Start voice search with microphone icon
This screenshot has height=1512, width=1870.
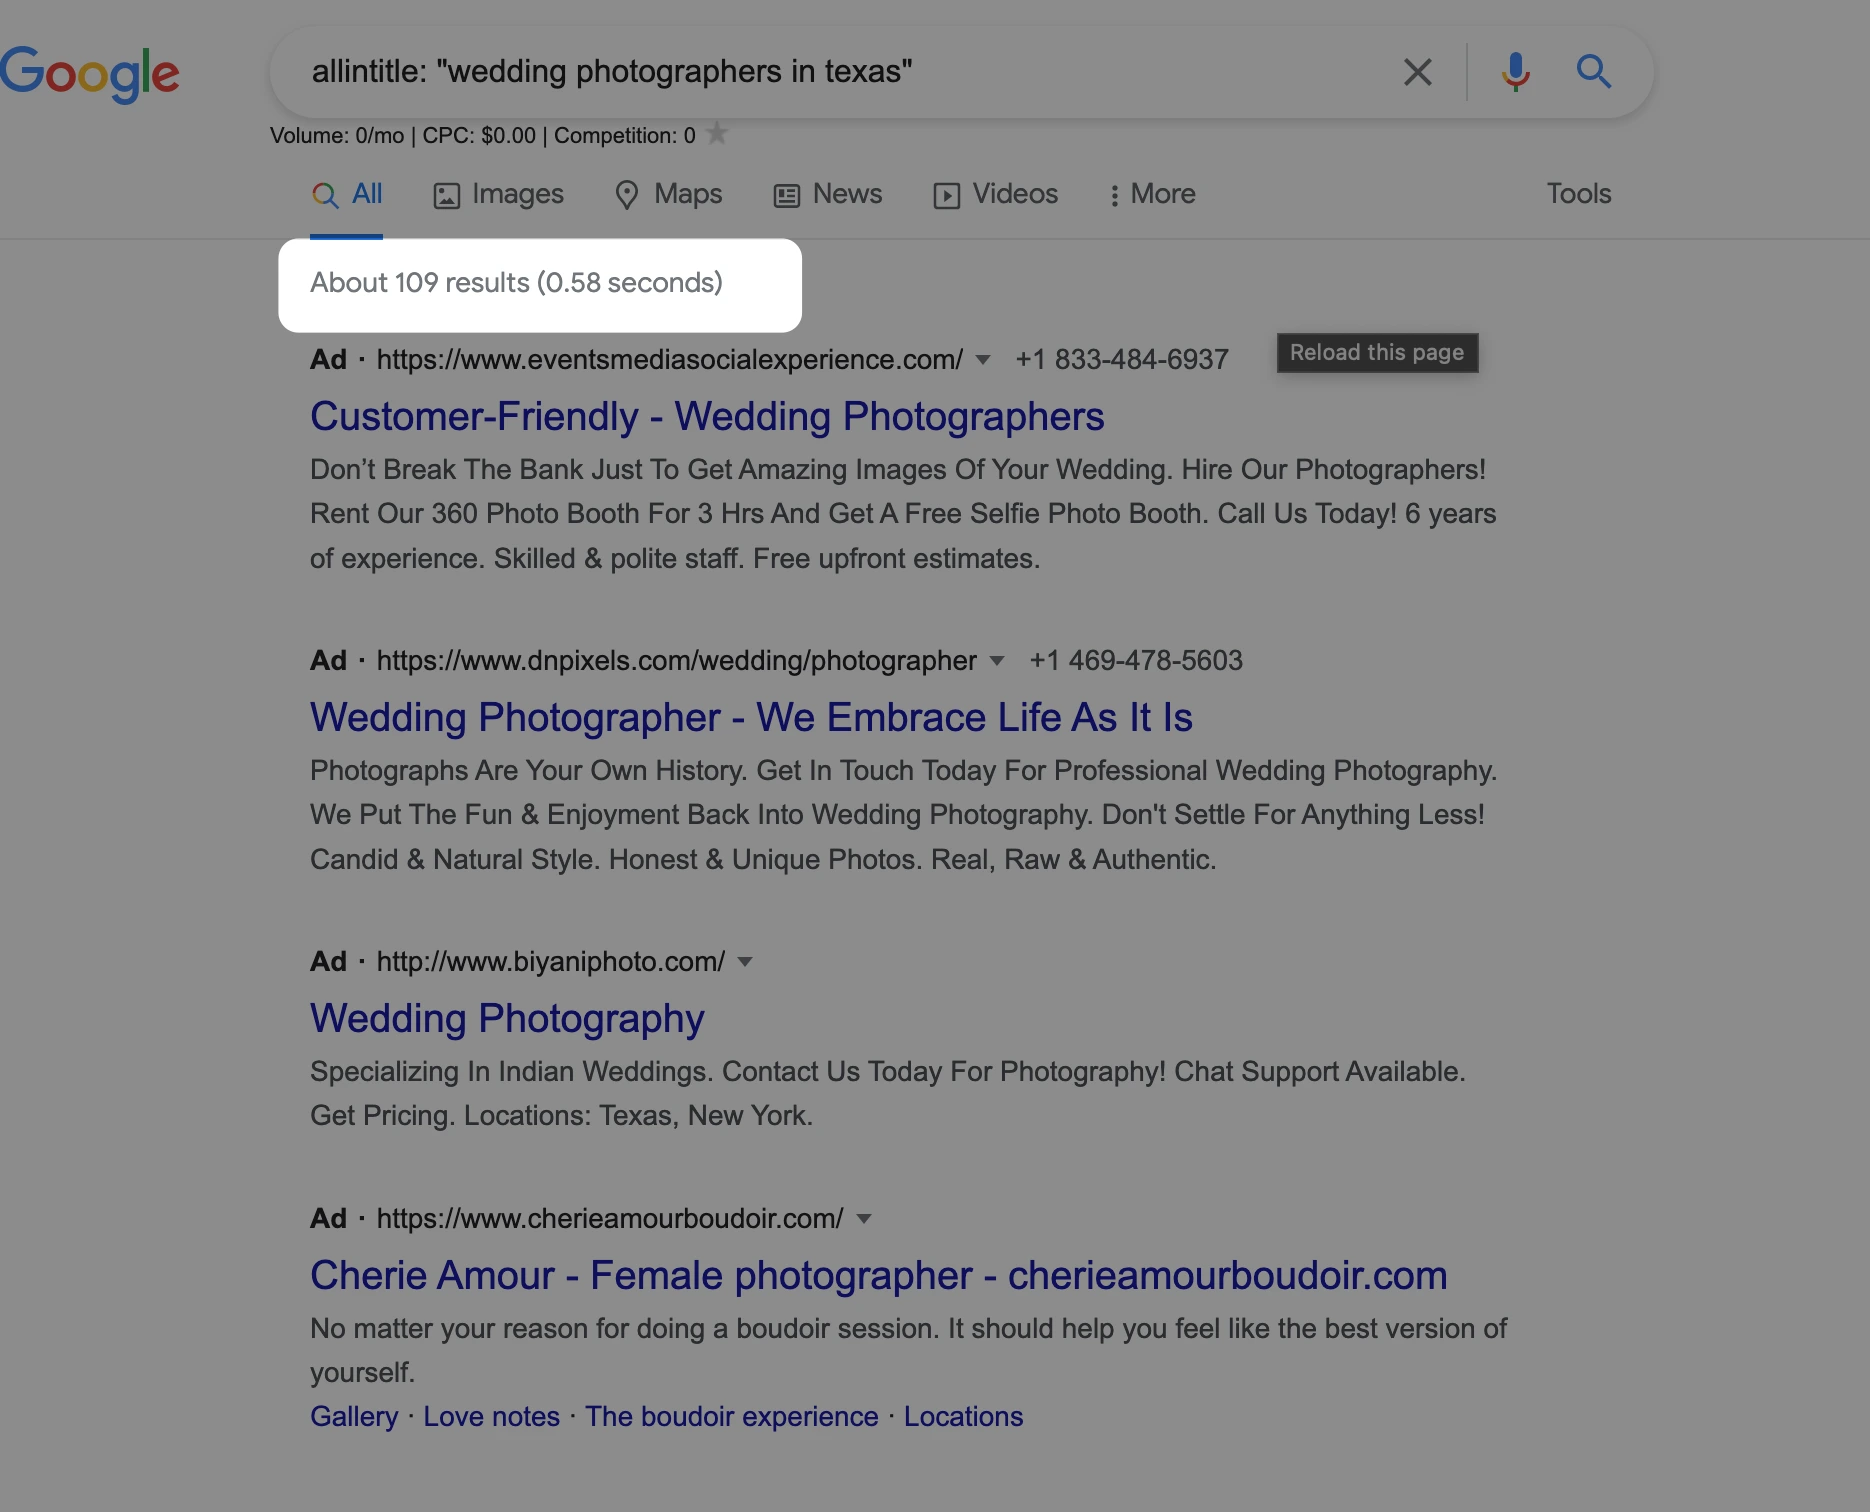pos(1515,72)
